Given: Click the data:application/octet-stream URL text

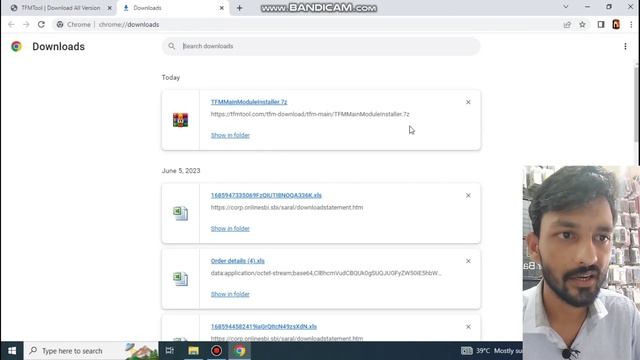Looking at the screenshot, I should pyautogui.click(x=326, y=273).
